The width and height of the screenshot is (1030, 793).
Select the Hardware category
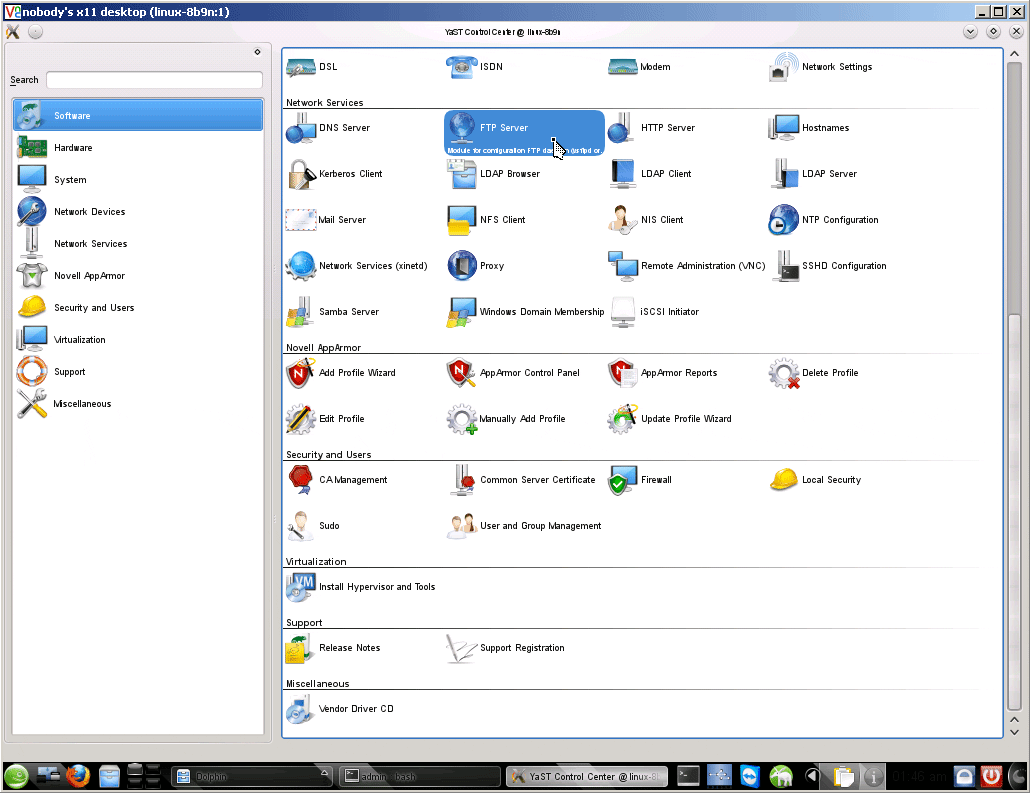(138, 148)
